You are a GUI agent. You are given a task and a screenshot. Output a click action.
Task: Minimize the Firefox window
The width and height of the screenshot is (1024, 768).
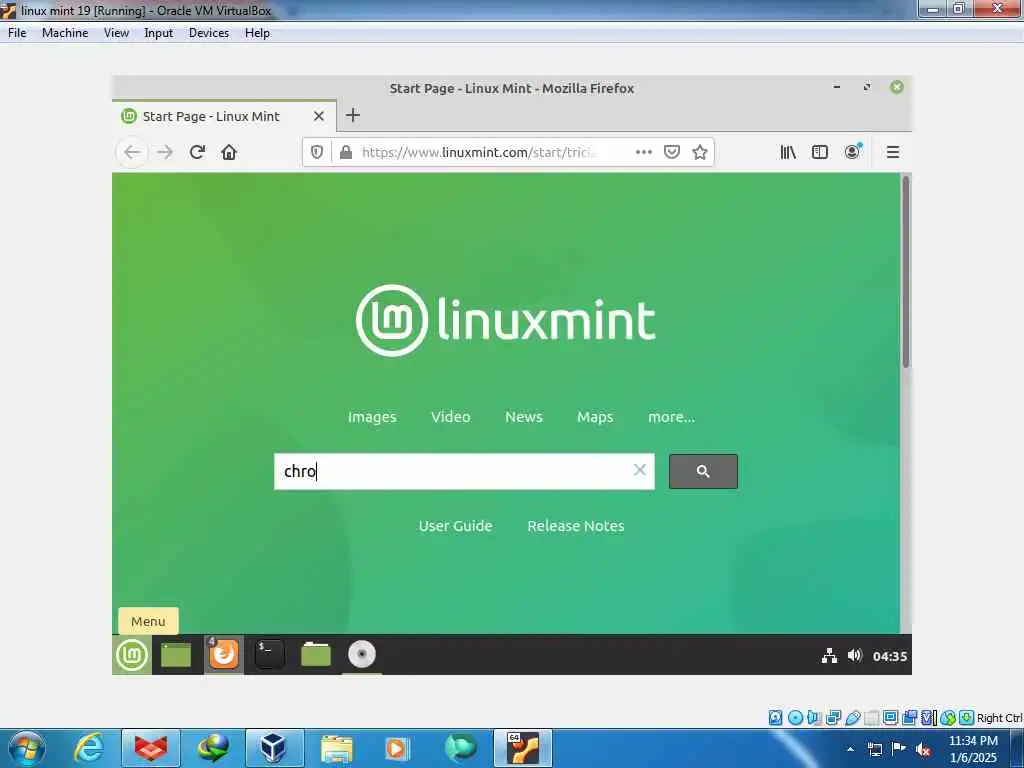point(837,87)
